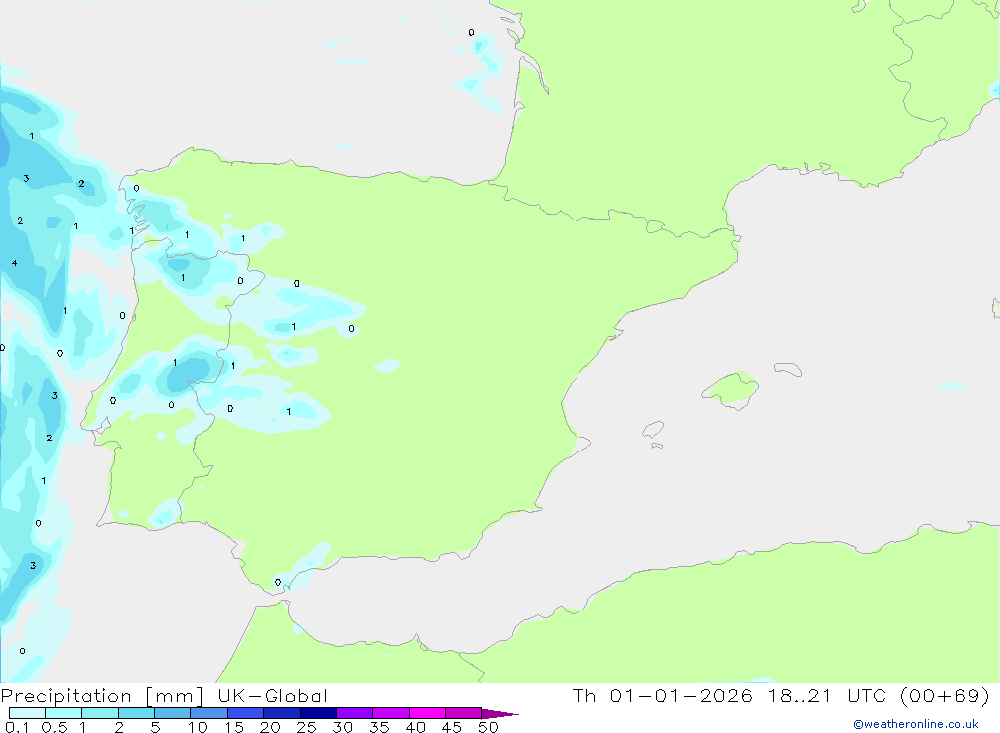
Task: Select the '50' legend scale label
Action: tap(488, 727)
